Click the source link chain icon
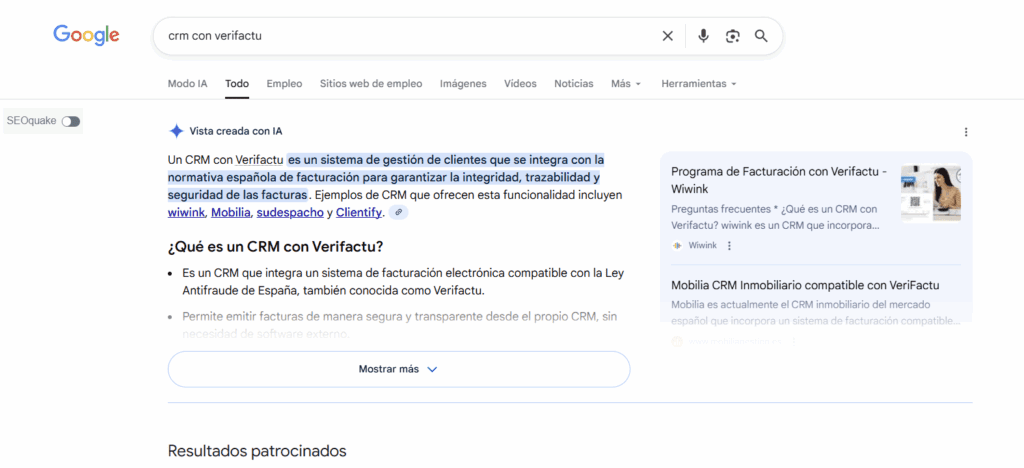1024x468 pixels. pyautogui.click(x=398, y=213)
